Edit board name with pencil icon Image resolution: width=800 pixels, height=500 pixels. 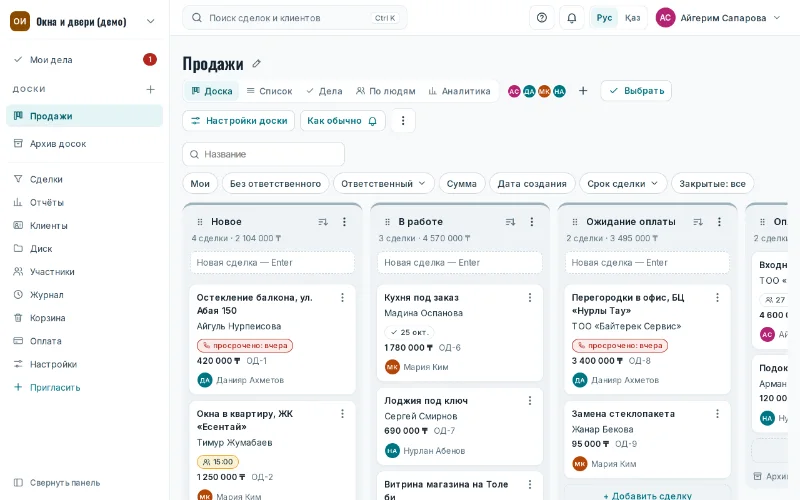pyautogui.click(x=257, y=64)
